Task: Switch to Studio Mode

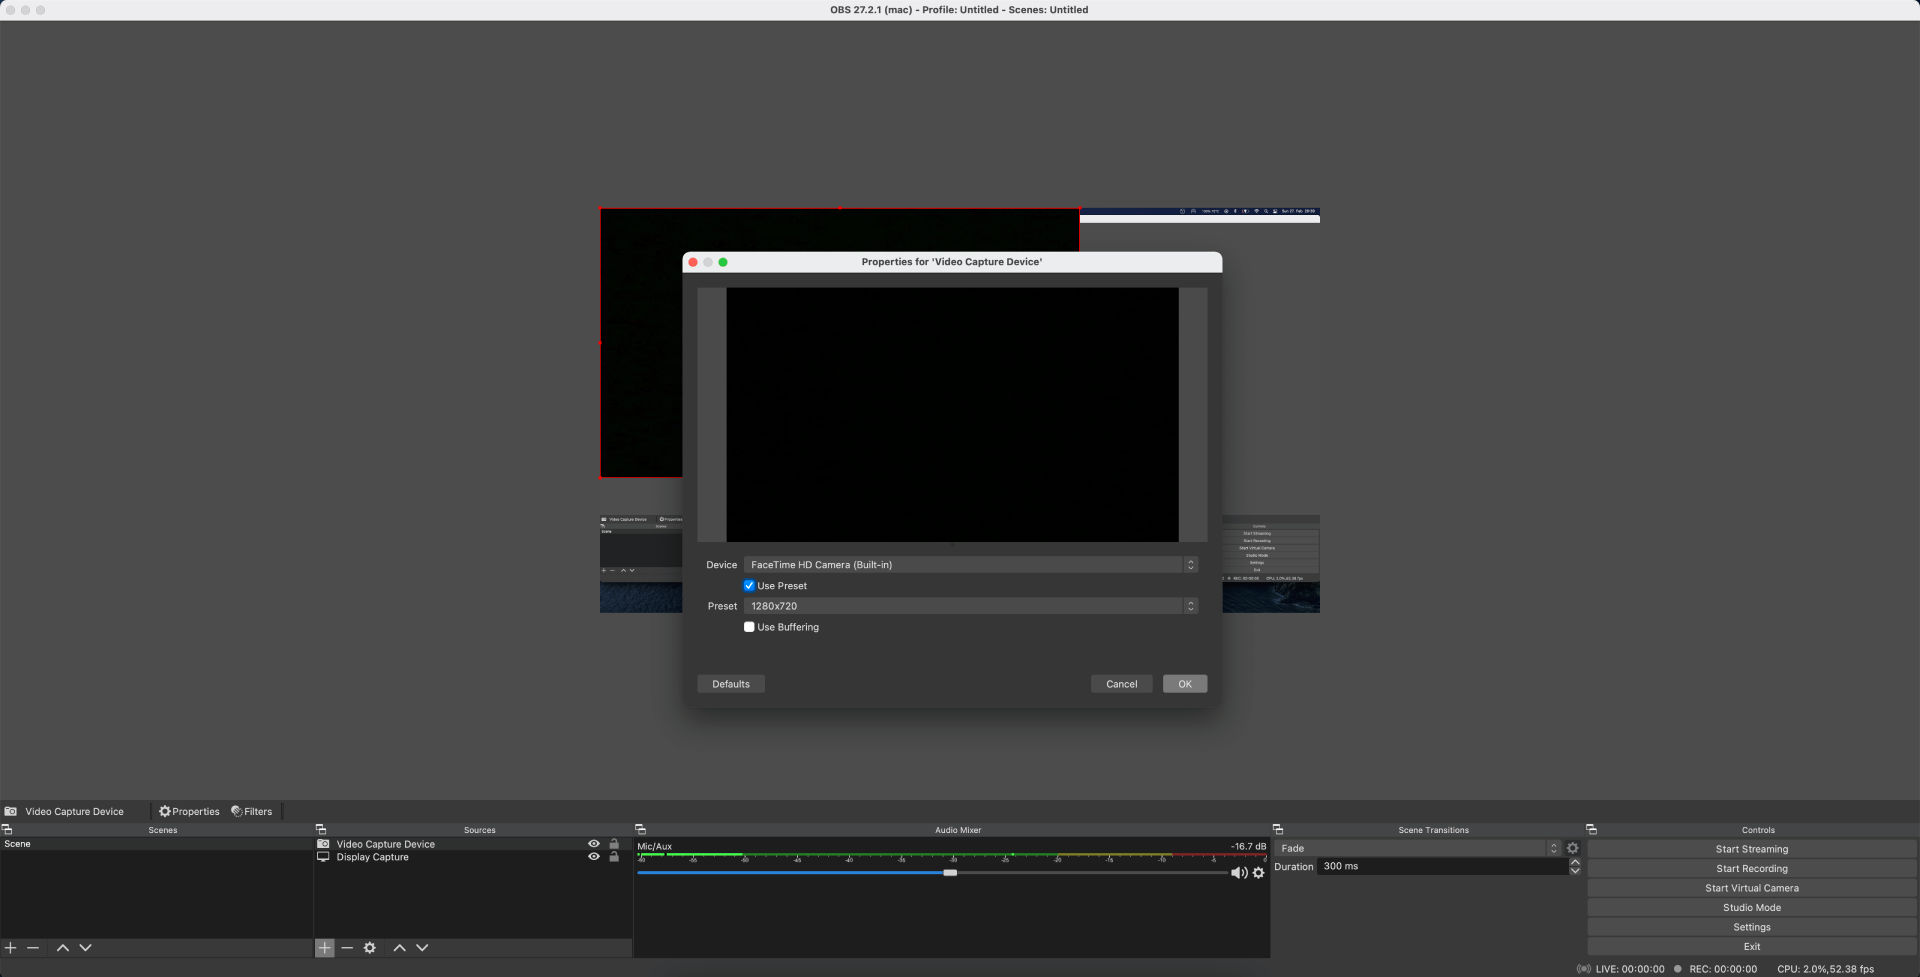Action: click(x=1752, y=908)
